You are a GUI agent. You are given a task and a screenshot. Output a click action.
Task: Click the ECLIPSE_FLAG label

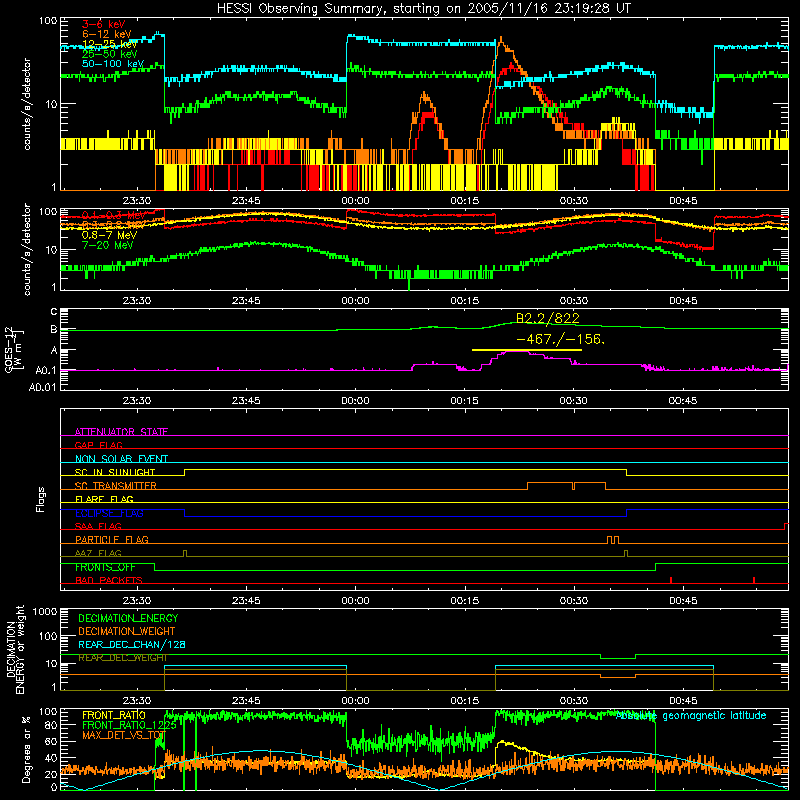tap(109, 513)
